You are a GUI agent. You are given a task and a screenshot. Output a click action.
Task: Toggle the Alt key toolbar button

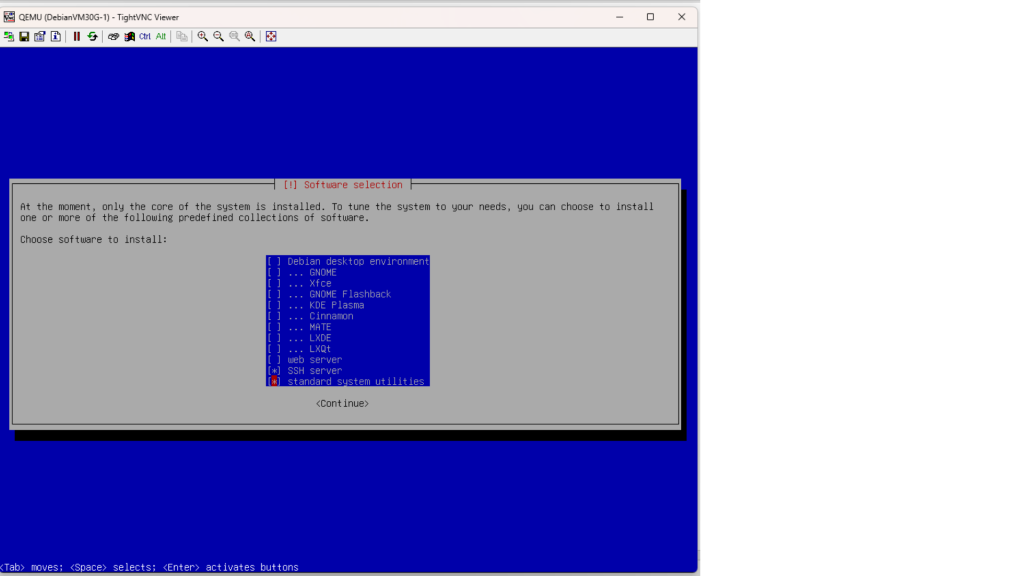(161, 36)
